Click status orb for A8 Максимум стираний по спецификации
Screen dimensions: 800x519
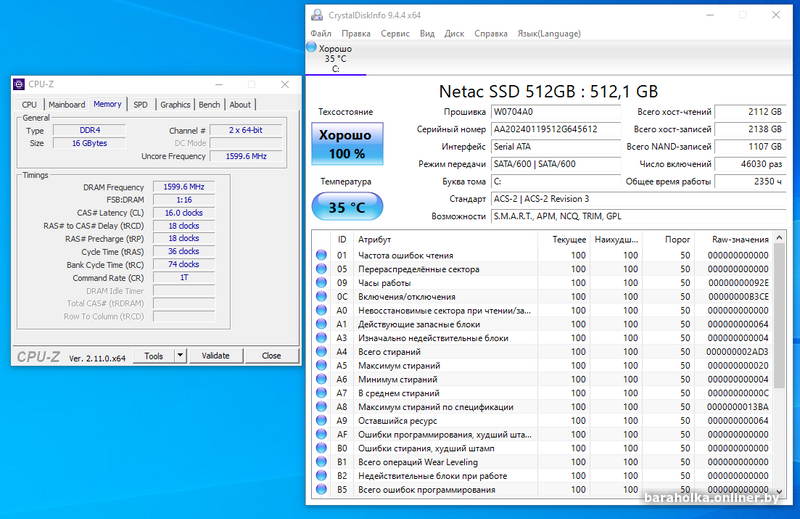click(x=321, y=406)
